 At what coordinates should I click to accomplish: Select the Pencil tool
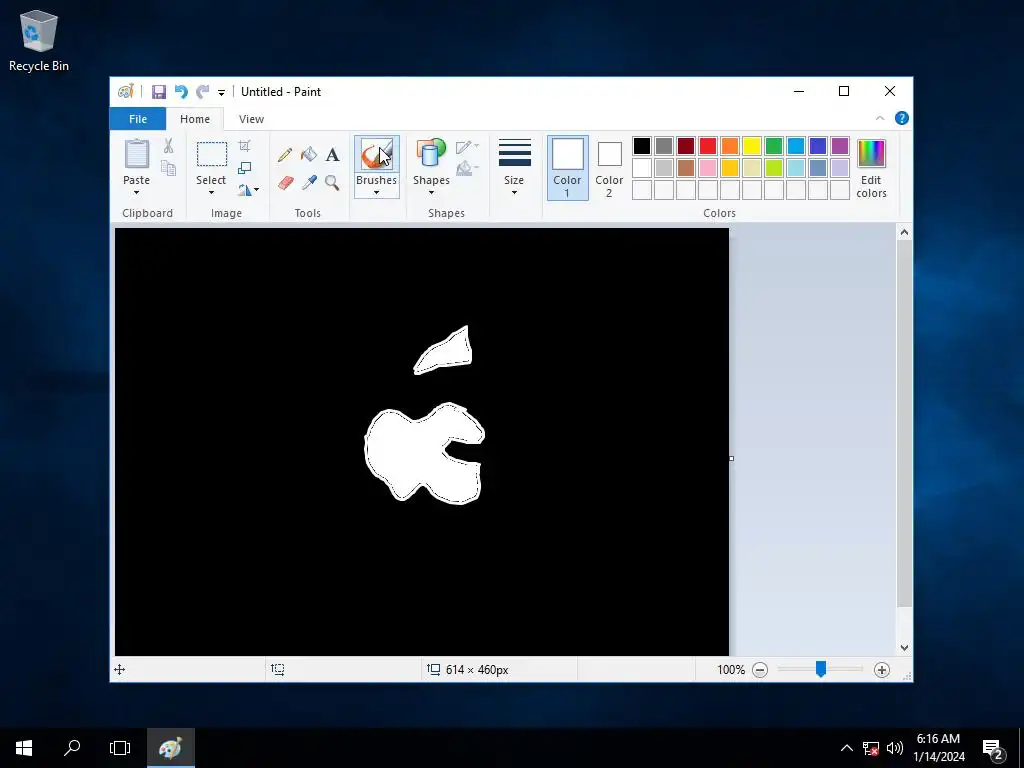(x=285, y=155)
